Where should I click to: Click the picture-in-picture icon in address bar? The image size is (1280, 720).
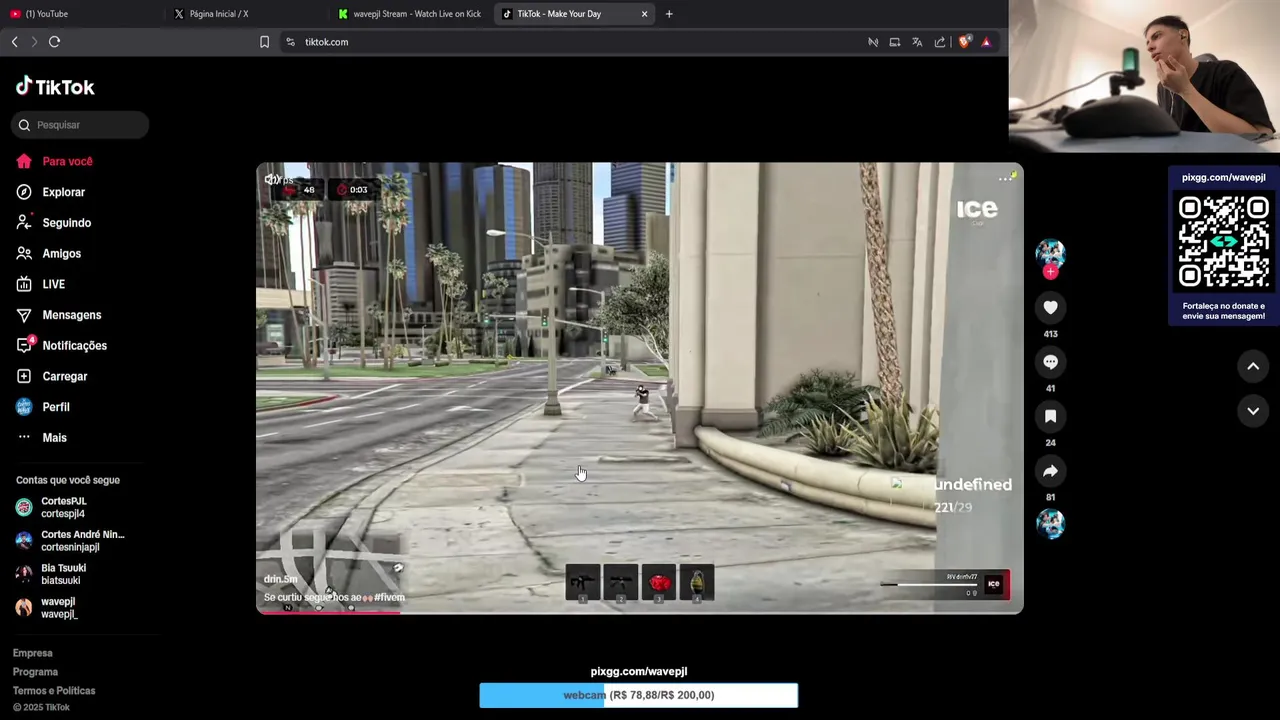click(x=895, y=42)
